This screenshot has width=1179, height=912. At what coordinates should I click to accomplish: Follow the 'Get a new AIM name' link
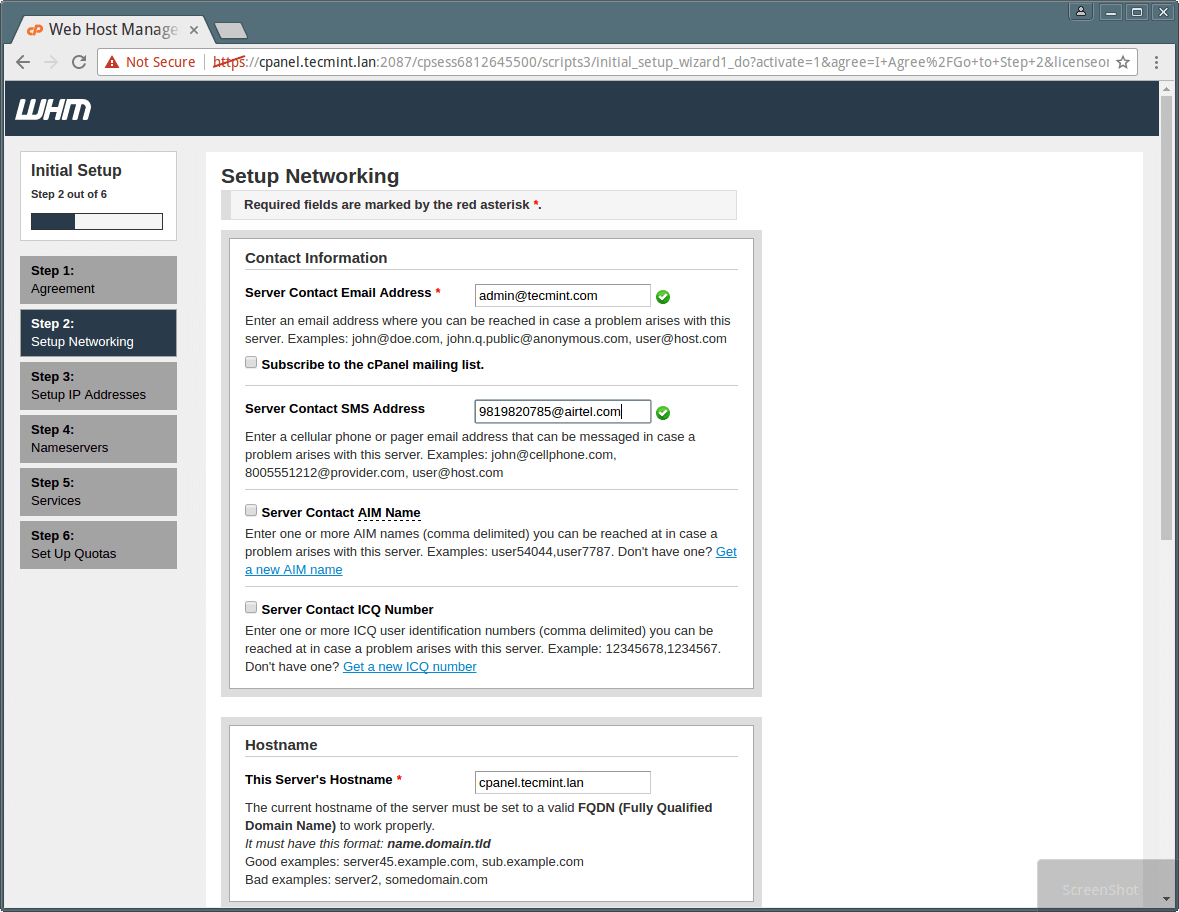[x=293, y=570]
